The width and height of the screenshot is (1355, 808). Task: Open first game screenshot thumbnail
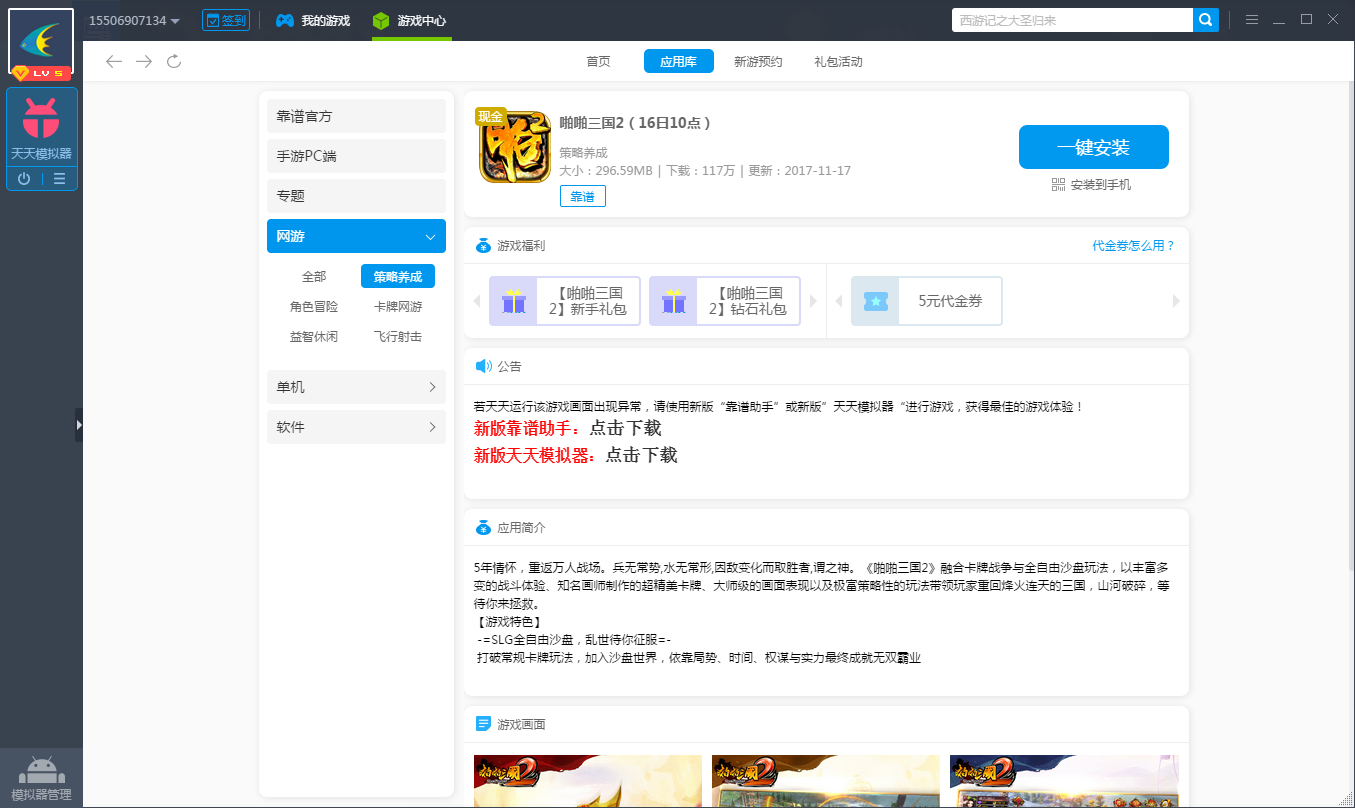[x=588, y=781]
